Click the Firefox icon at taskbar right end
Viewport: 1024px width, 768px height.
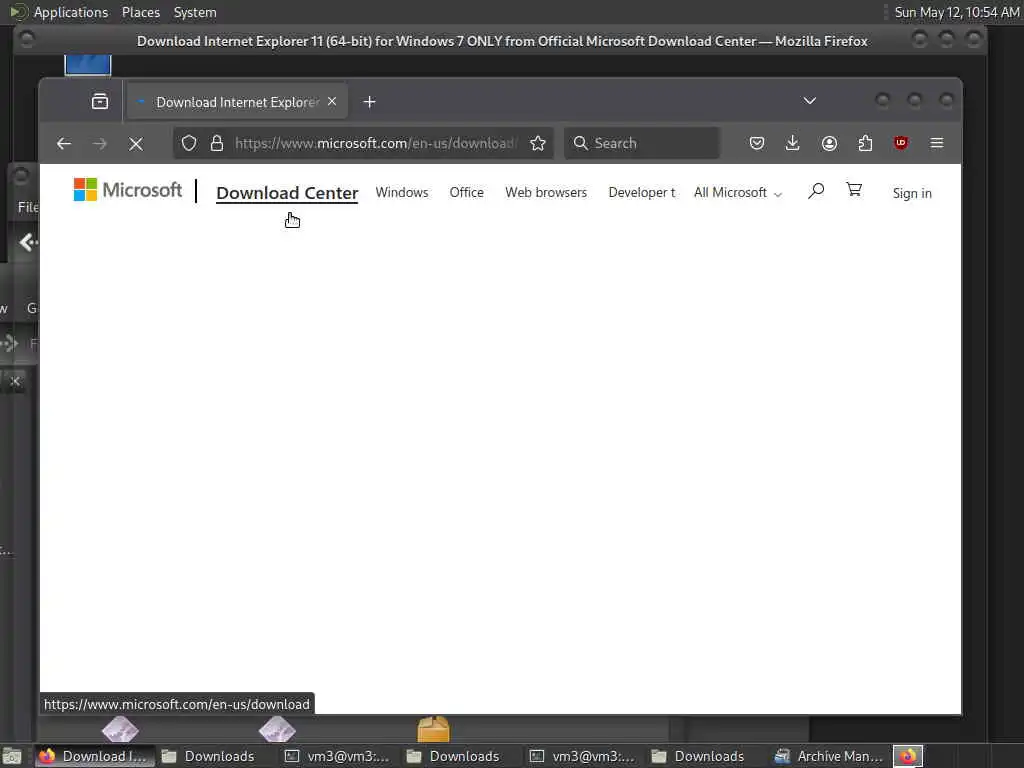[908, 756]
